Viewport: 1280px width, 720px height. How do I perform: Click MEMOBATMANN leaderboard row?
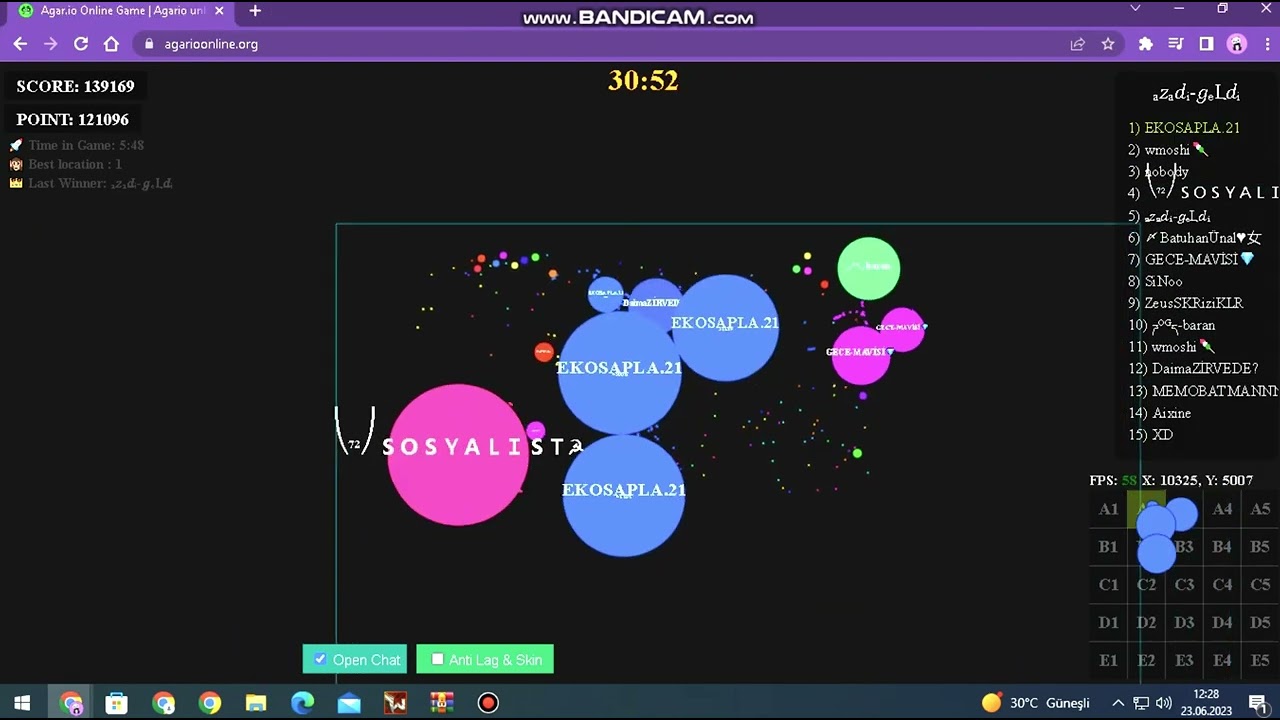coord(1203,391)
